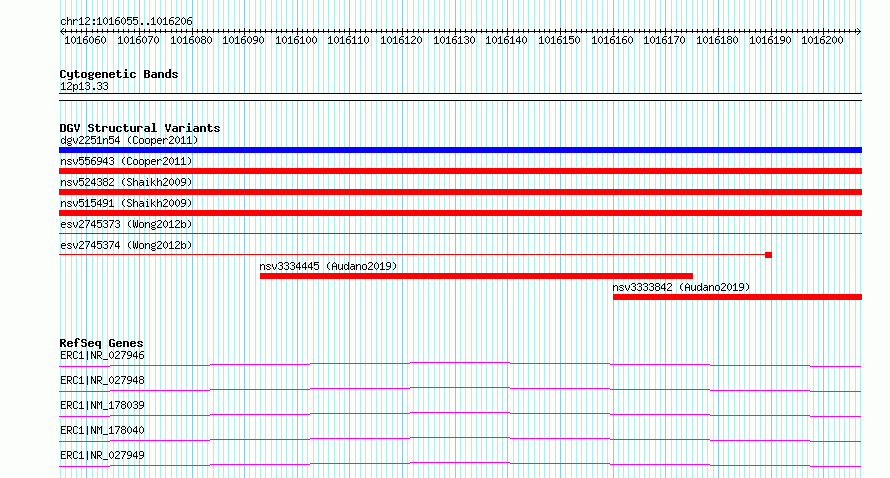890x478 pixels.
Task: Click ruler position 1016060
Action: pos(85,40)
